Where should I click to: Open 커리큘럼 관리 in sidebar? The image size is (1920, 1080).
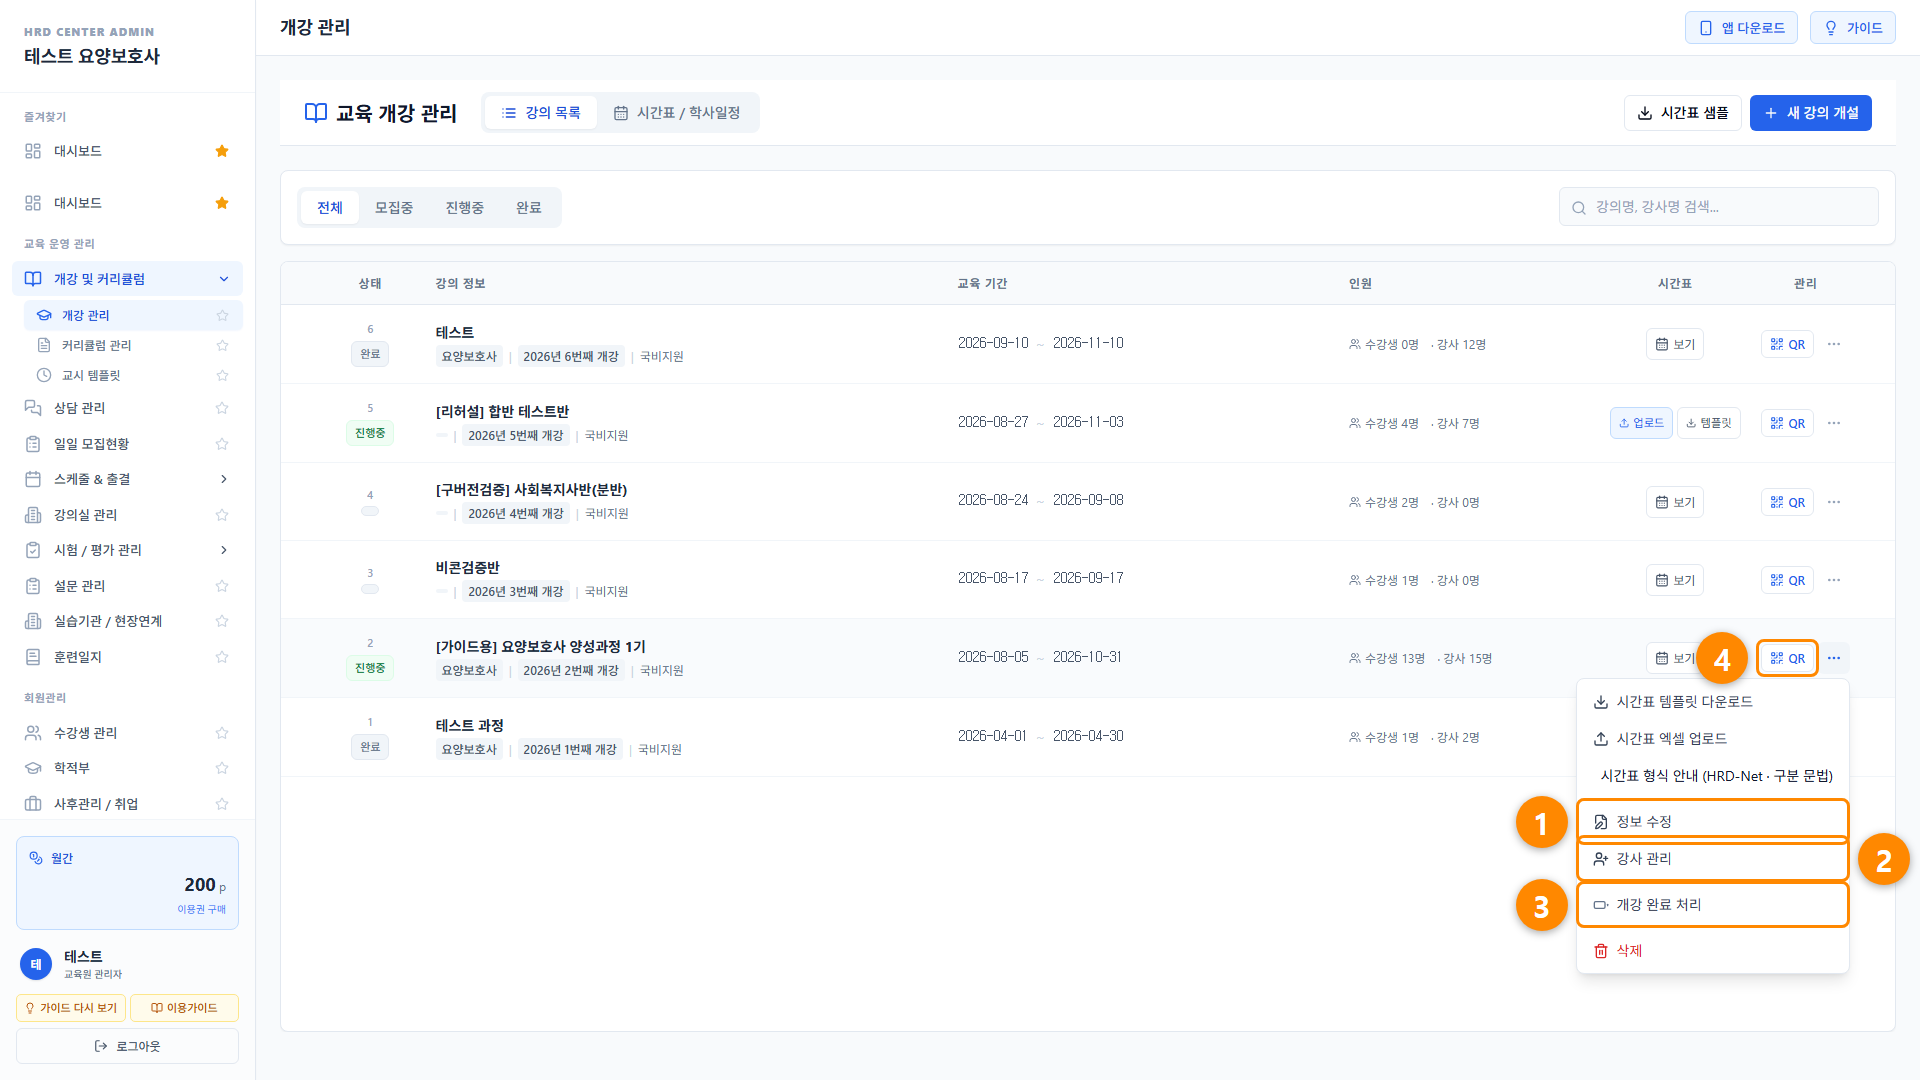tap(133, 345)
